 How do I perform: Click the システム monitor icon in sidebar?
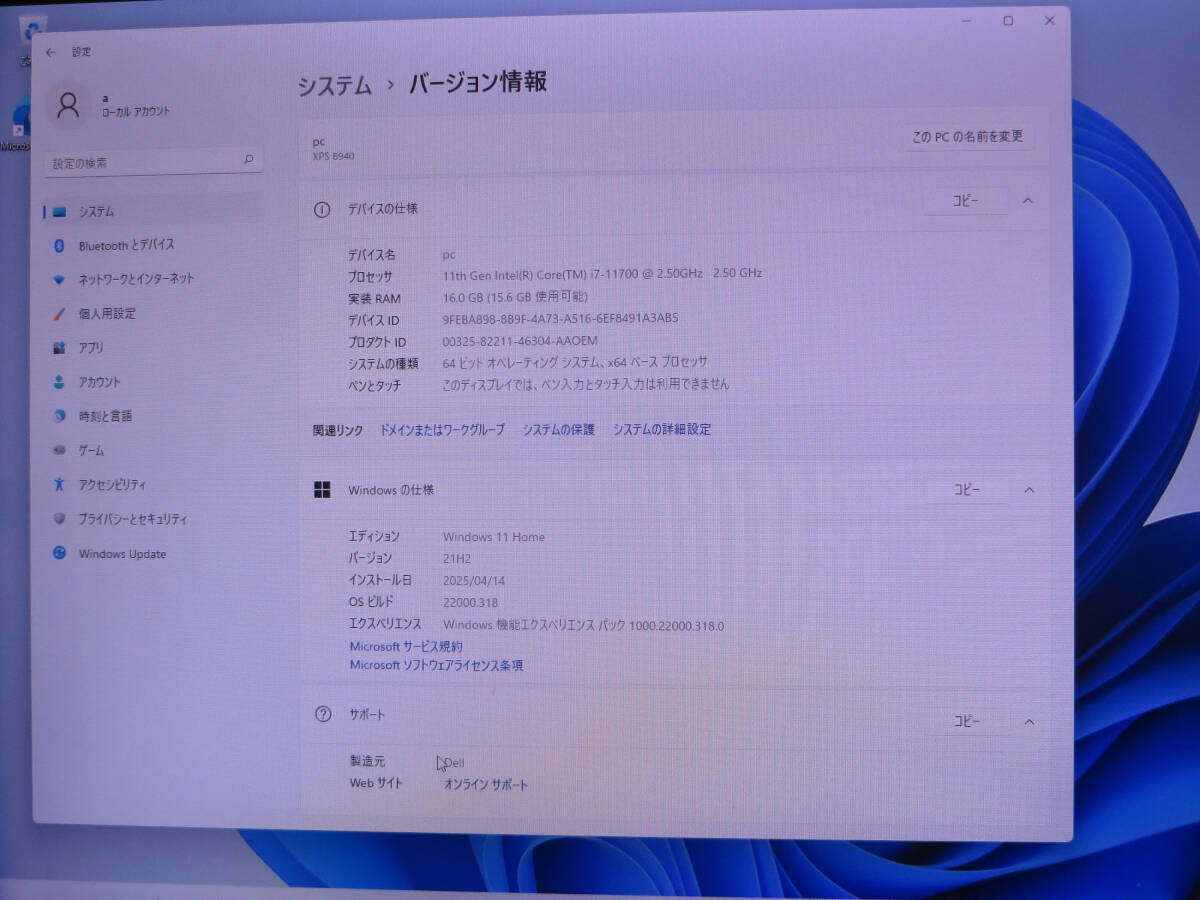click(x=60, y=212)
